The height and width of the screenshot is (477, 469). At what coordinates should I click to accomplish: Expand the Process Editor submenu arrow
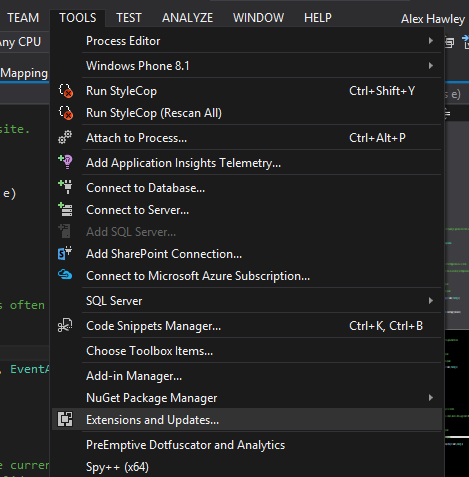pos(431,41)
